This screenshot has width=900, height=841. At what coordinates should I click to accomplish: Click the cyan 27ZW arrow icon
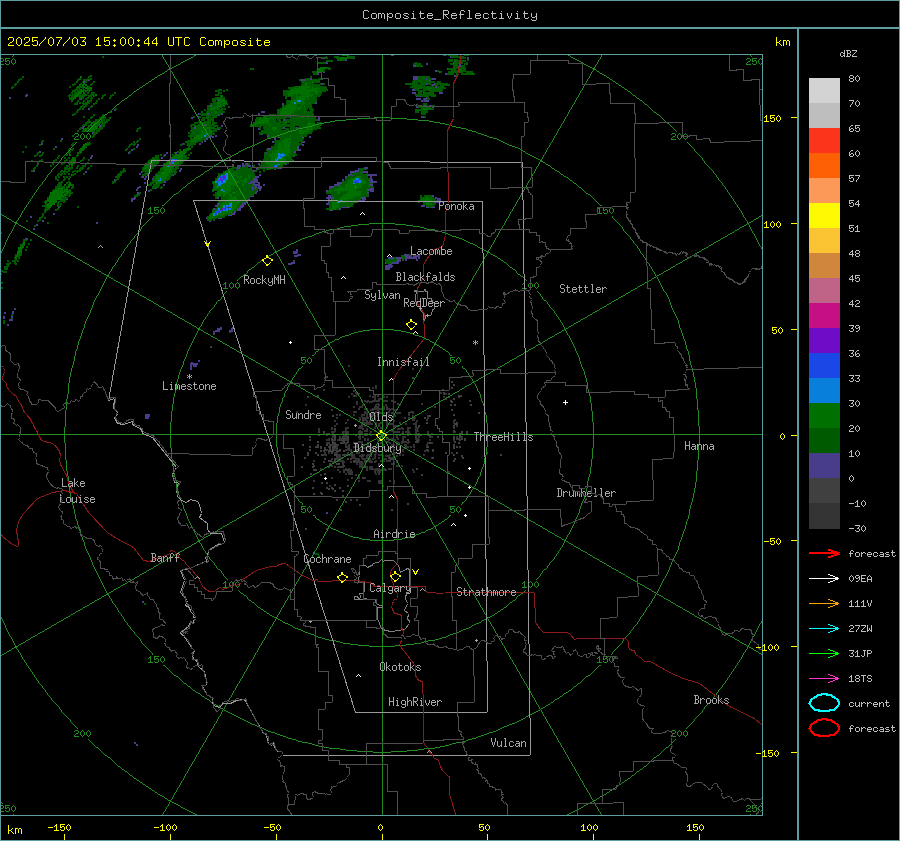point(824,629)
